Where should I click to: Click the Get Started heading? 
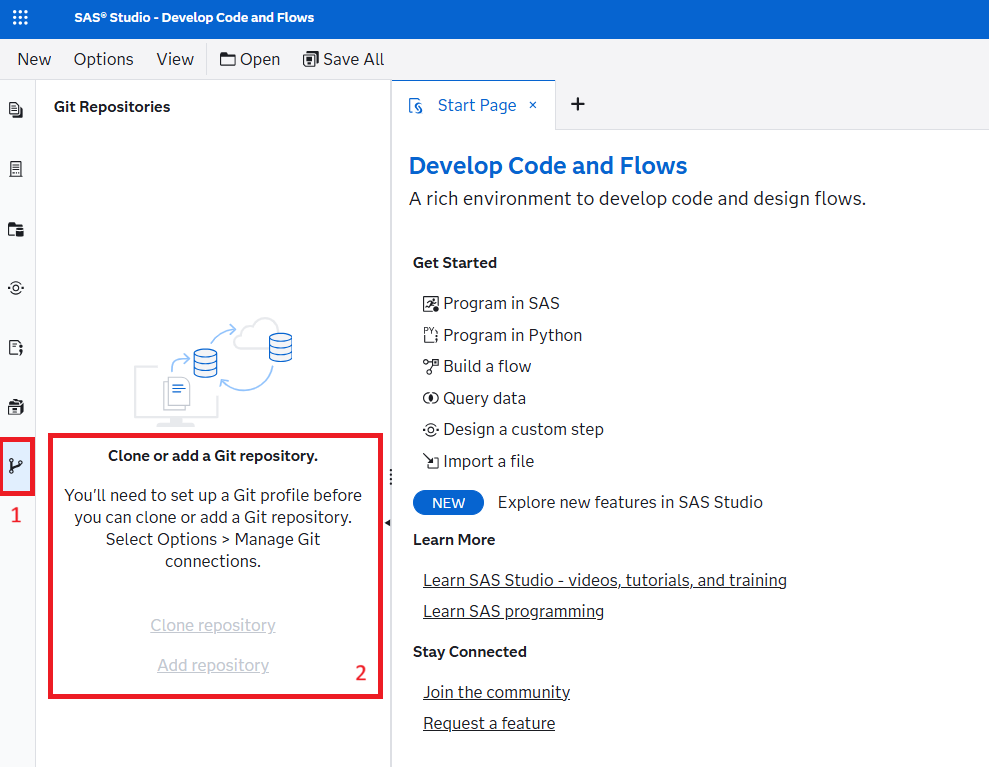[455, 263]
